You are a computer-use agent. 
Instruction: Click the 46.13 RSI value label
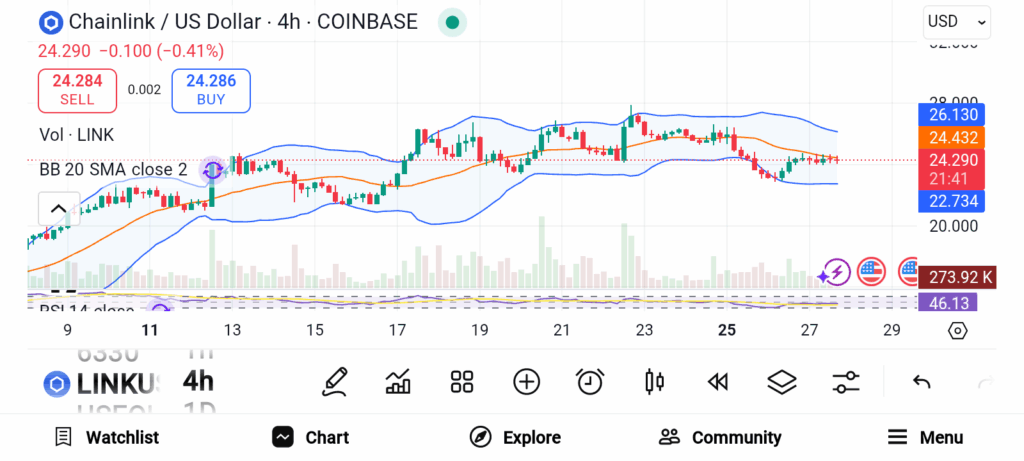tap(948, 302)
